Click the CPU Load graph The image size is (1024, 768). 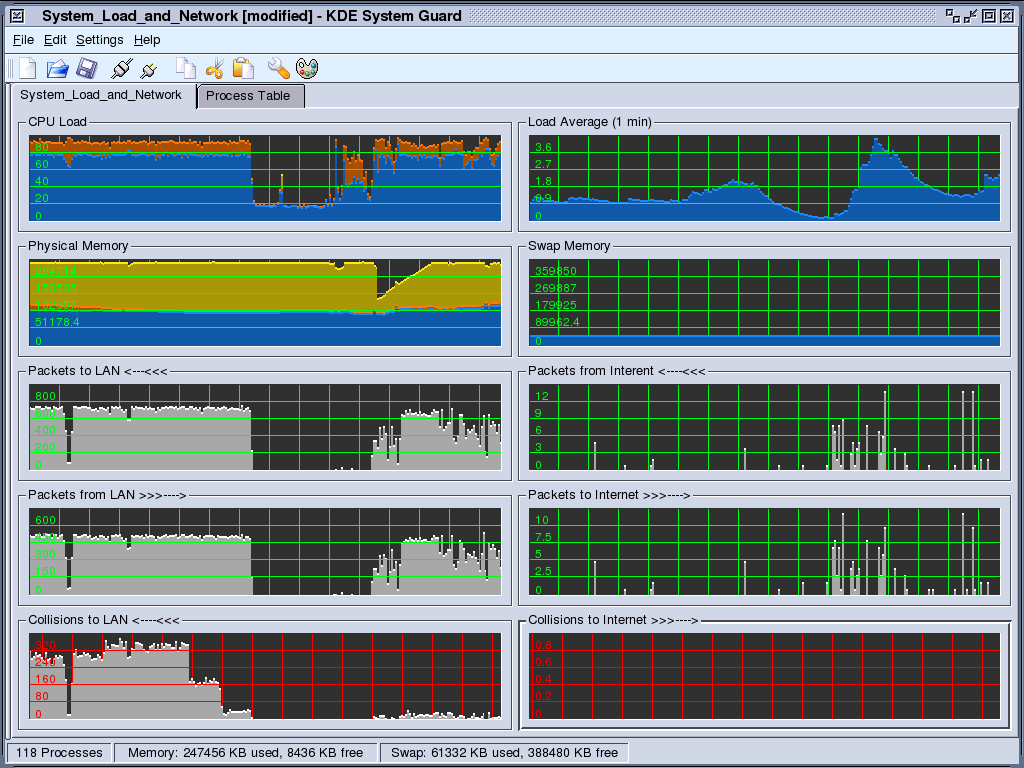click(265, 178)
